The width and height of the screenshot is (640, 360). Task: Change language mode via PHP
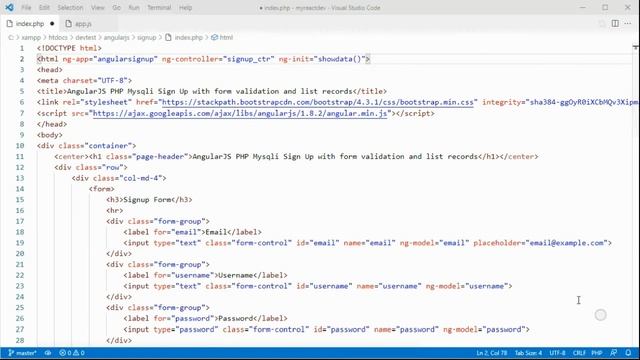[597, 353]
